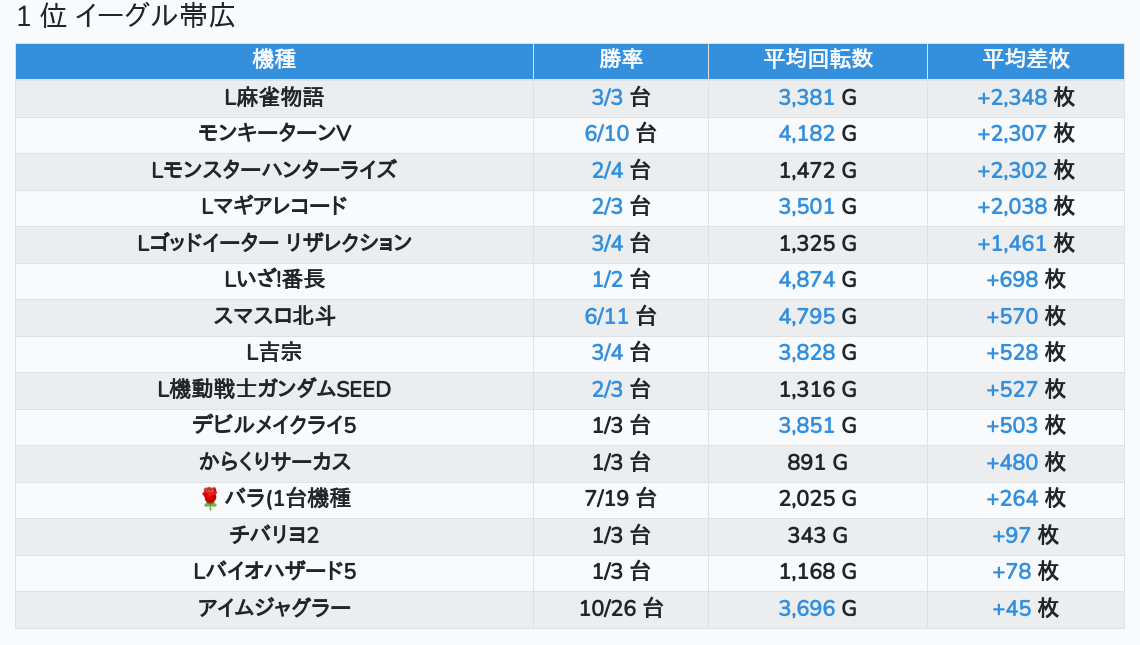Screen dimensions: 1140x645
Task: Click the 1 位 イーグル帯広 heading
Action: (x=126, y=18)
